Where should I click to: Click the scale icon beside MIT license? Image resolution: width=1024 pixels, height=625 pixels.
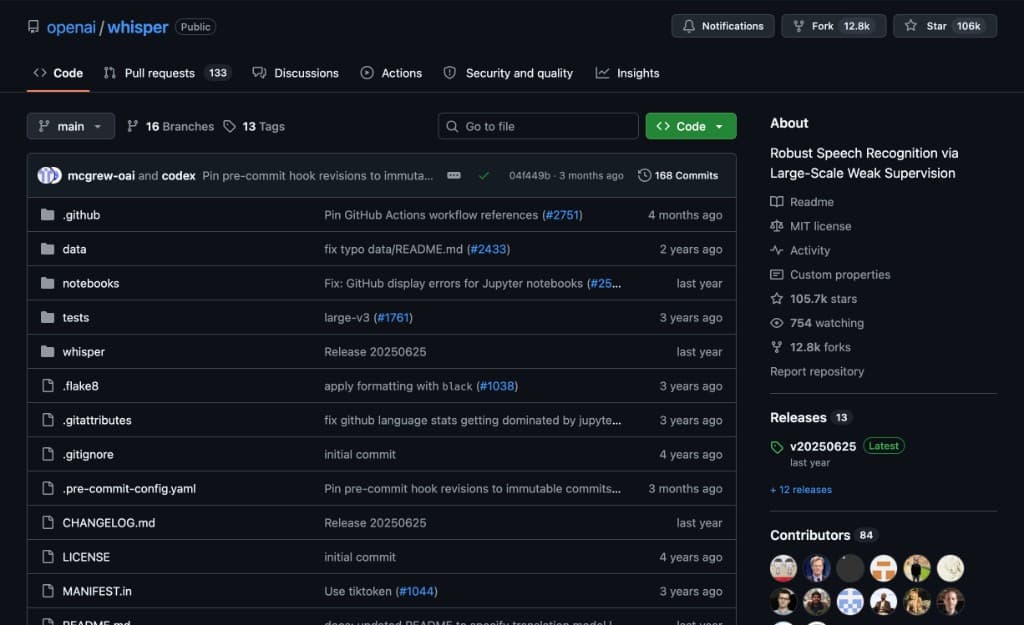[x=776, y=226]
